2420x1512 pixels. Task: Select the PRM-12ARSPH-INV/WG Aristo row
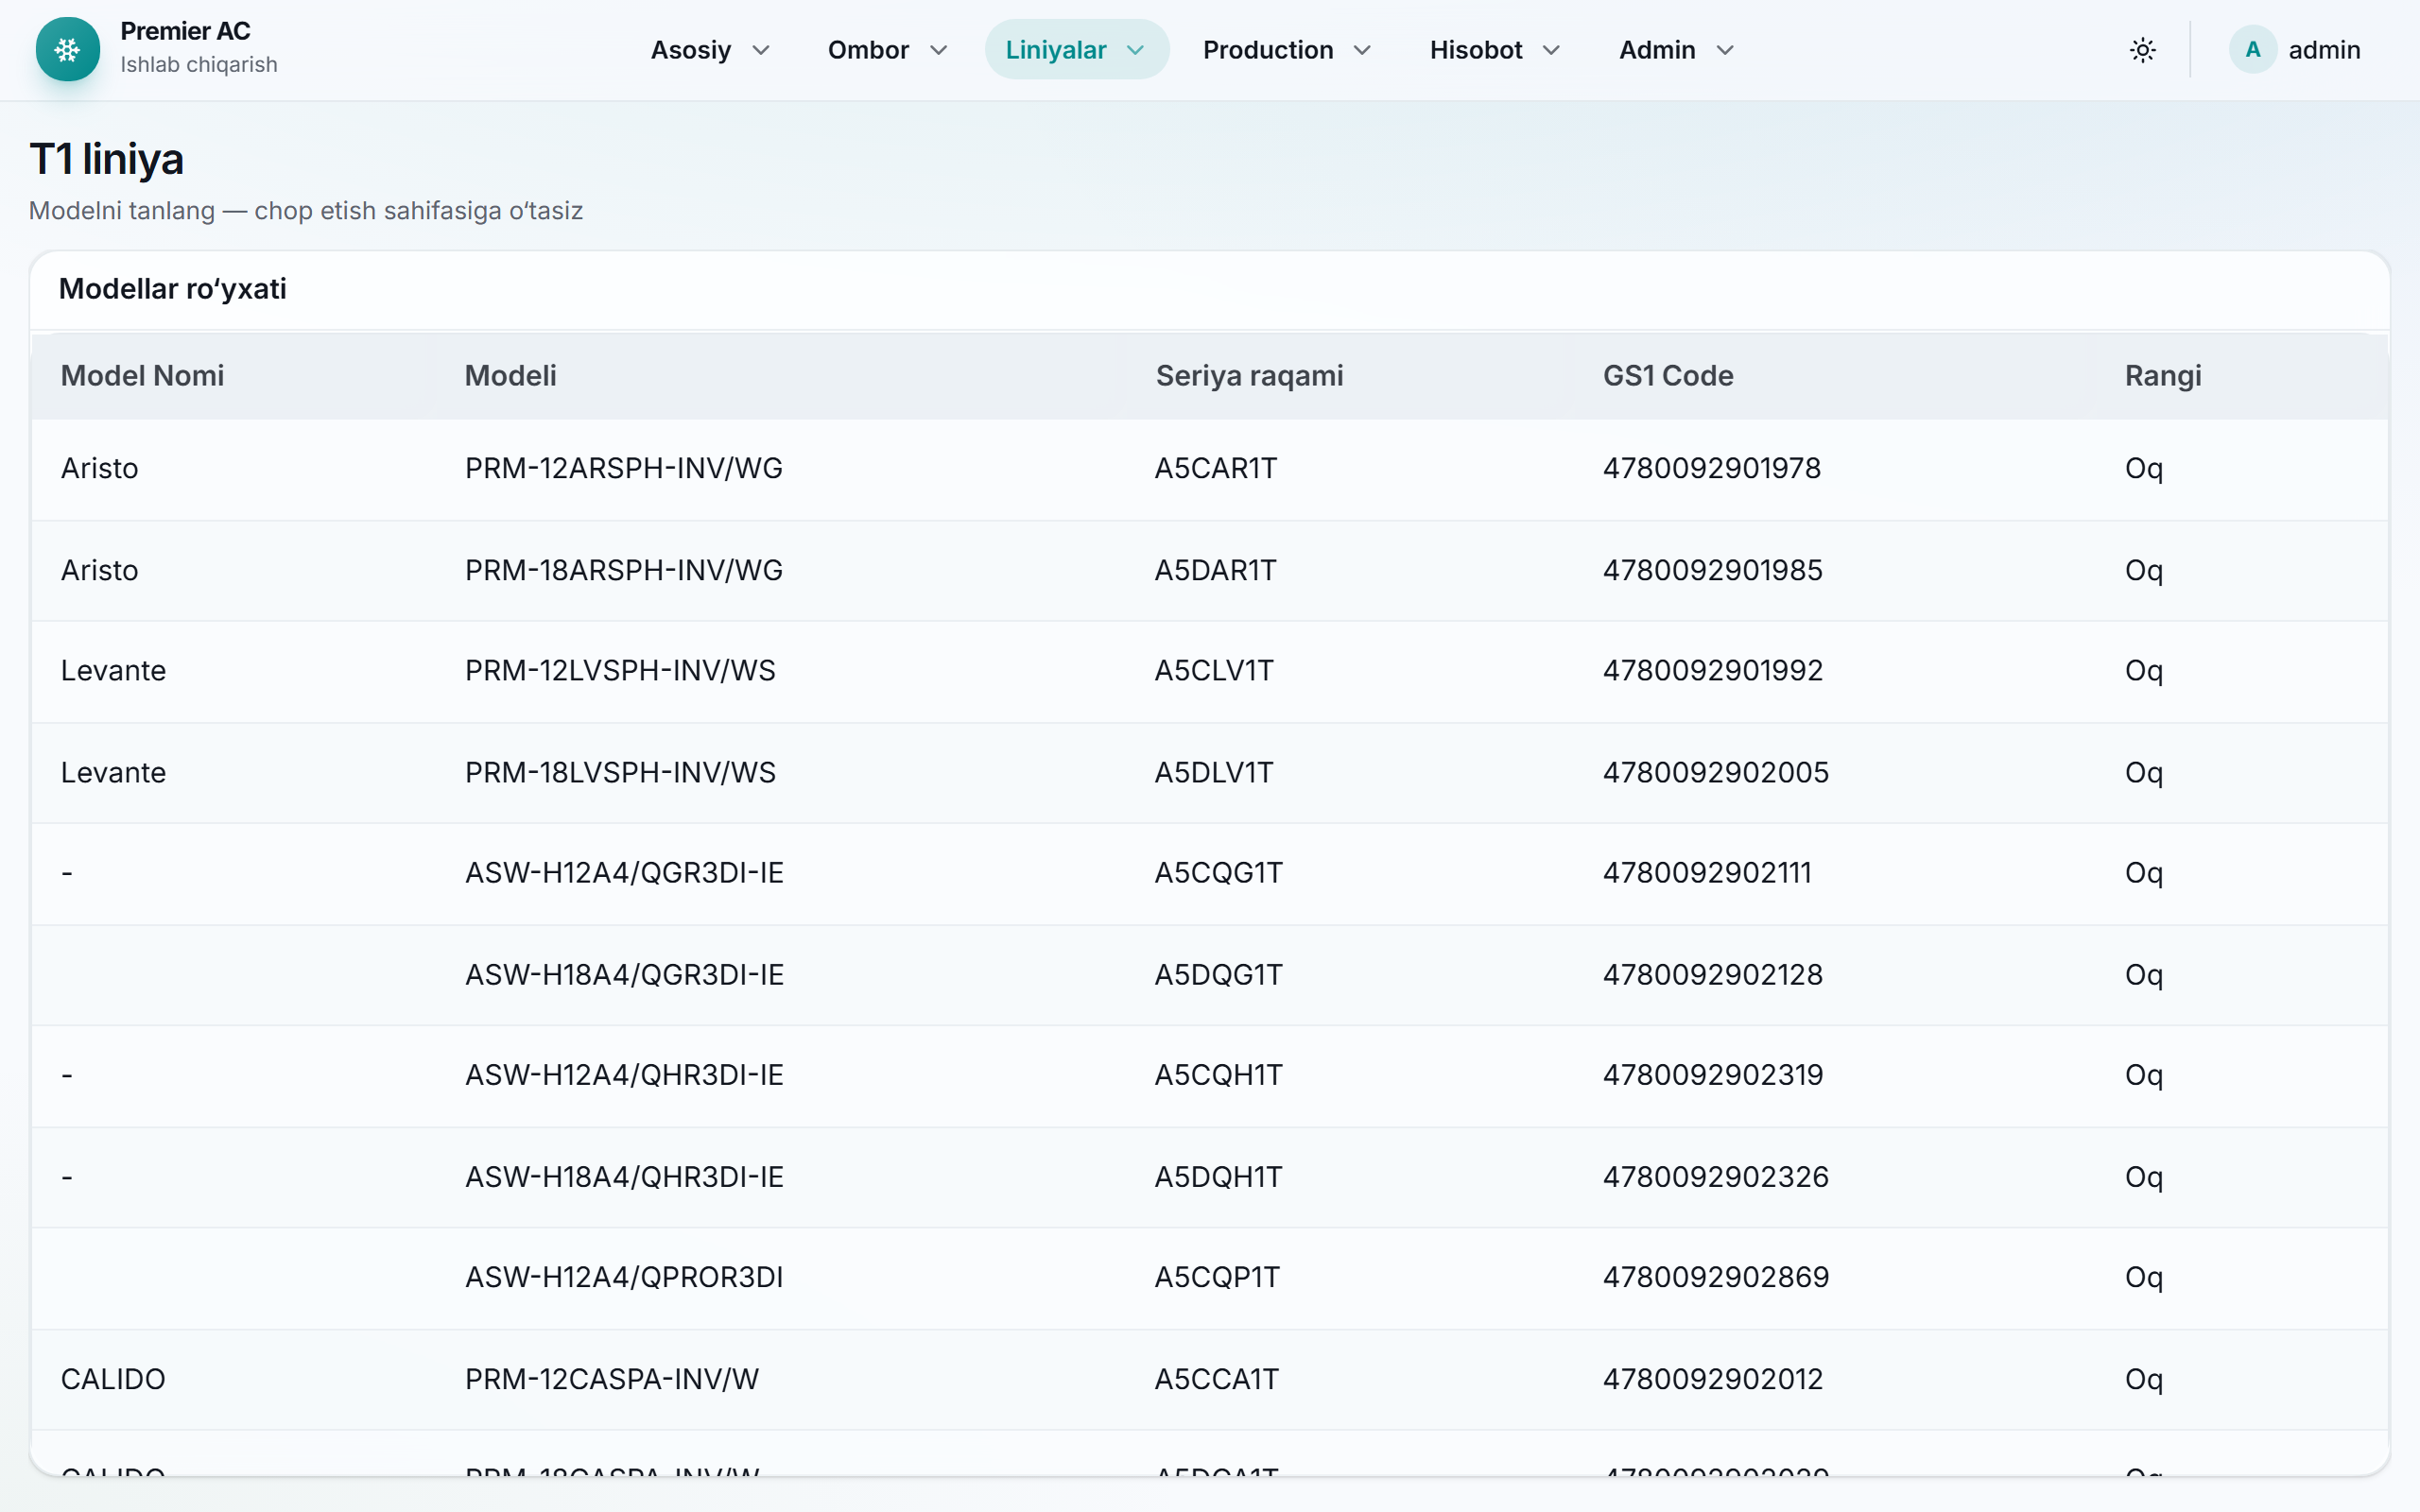(x=1210, y=469)
